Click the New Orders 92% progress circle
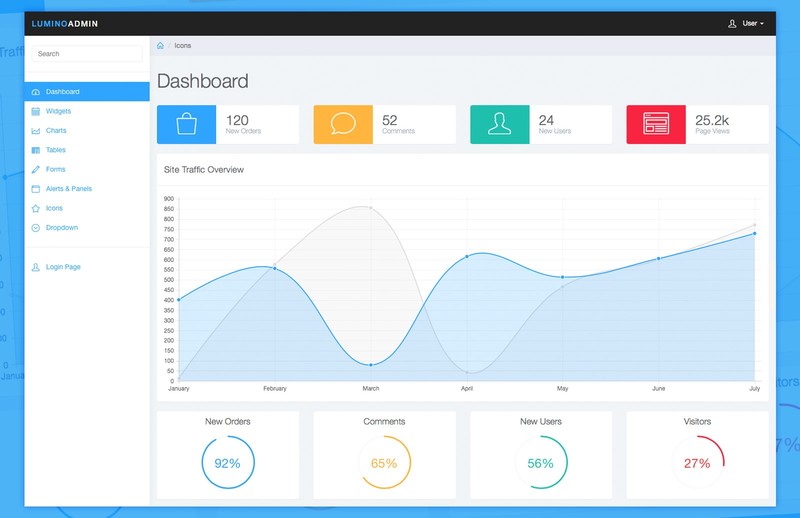 tap(228, 463)
